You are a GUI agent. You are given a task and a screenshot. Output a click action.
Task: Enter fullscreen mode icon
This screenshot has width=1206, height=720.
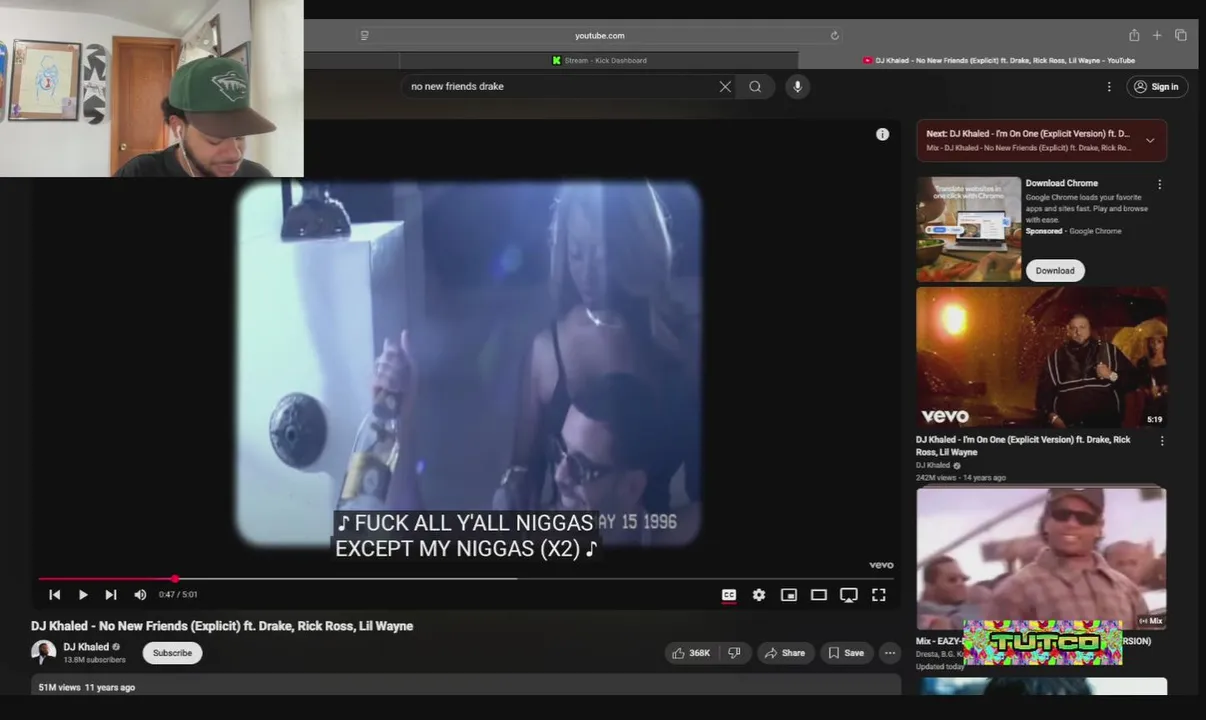pyautogui.click(x=879, y=595)
